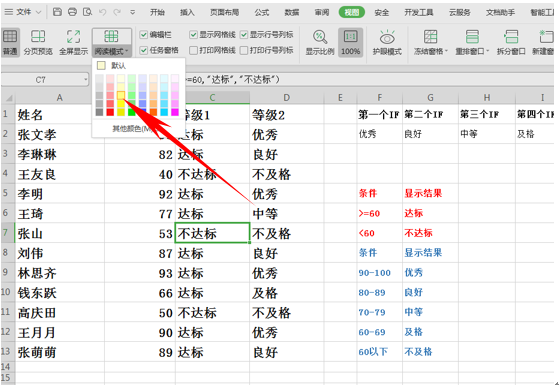
Task: Toggle the 任务窗格 task pane checkbox
Action: click(x=144, y=50)
